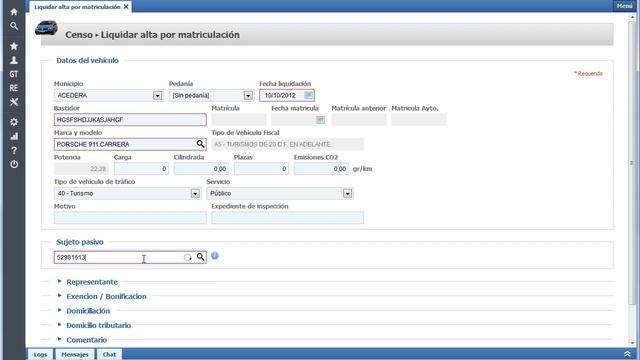Open the Servicio dropdown
Viewport: 640px width, 360px height.
[x=347, y=193]
